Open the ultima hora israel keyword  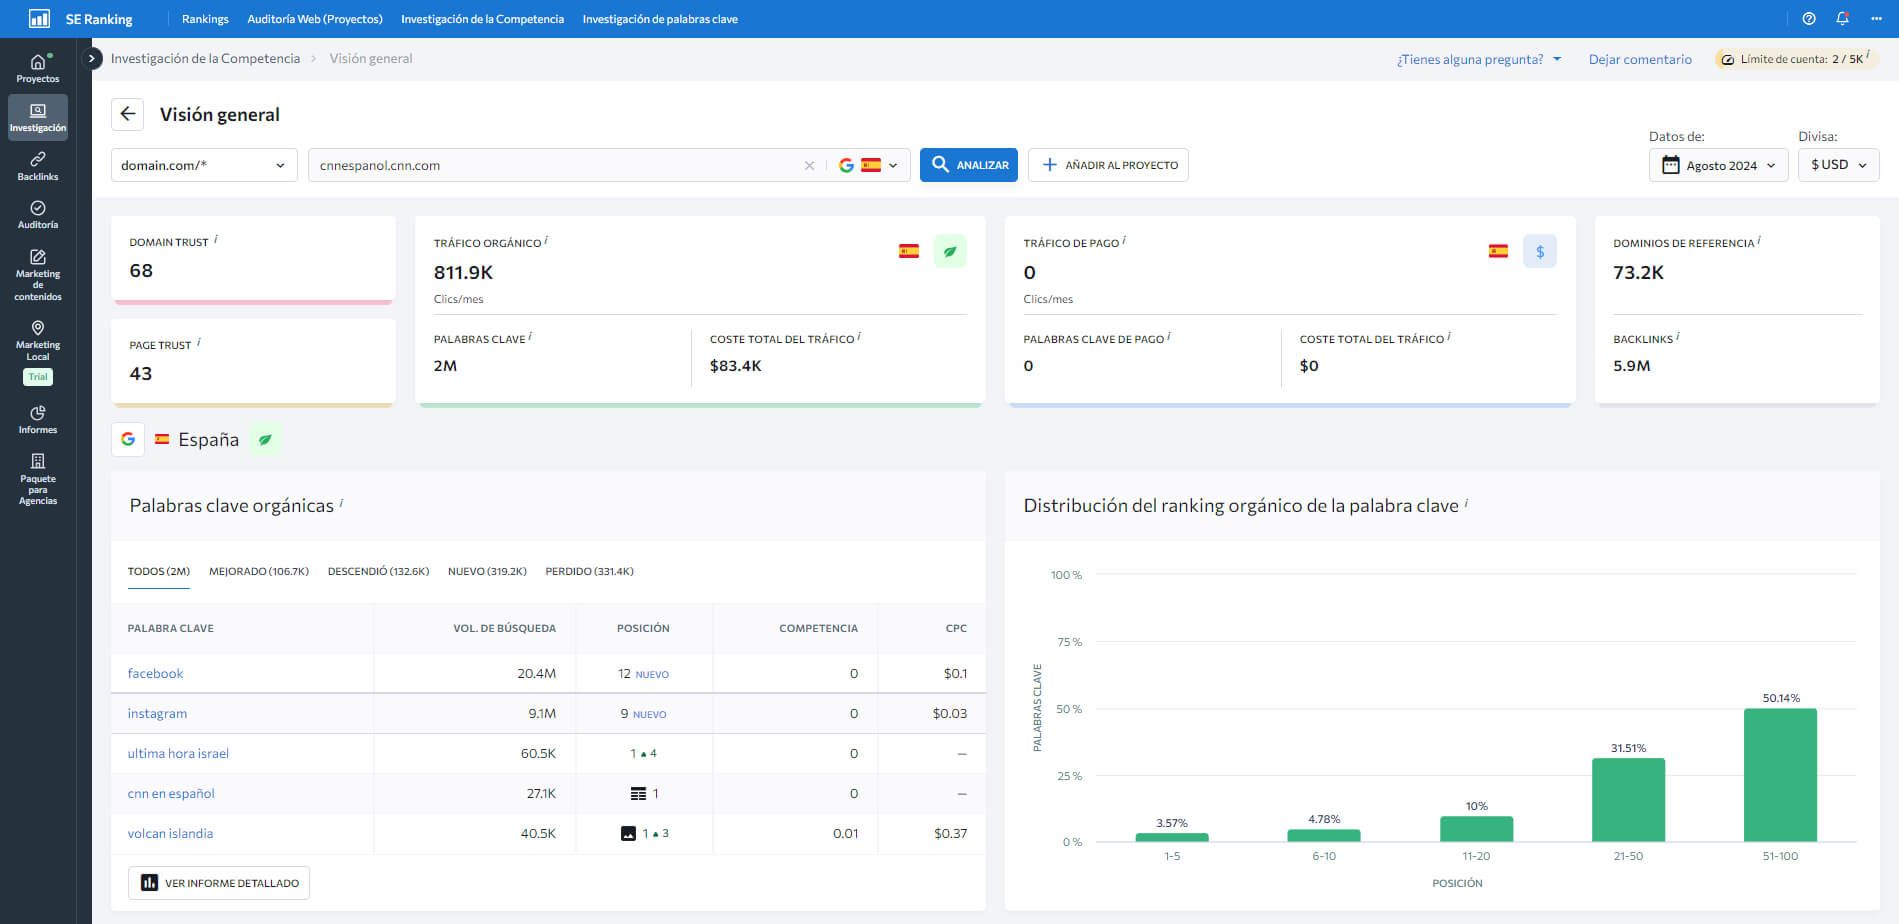coord(178,753)
